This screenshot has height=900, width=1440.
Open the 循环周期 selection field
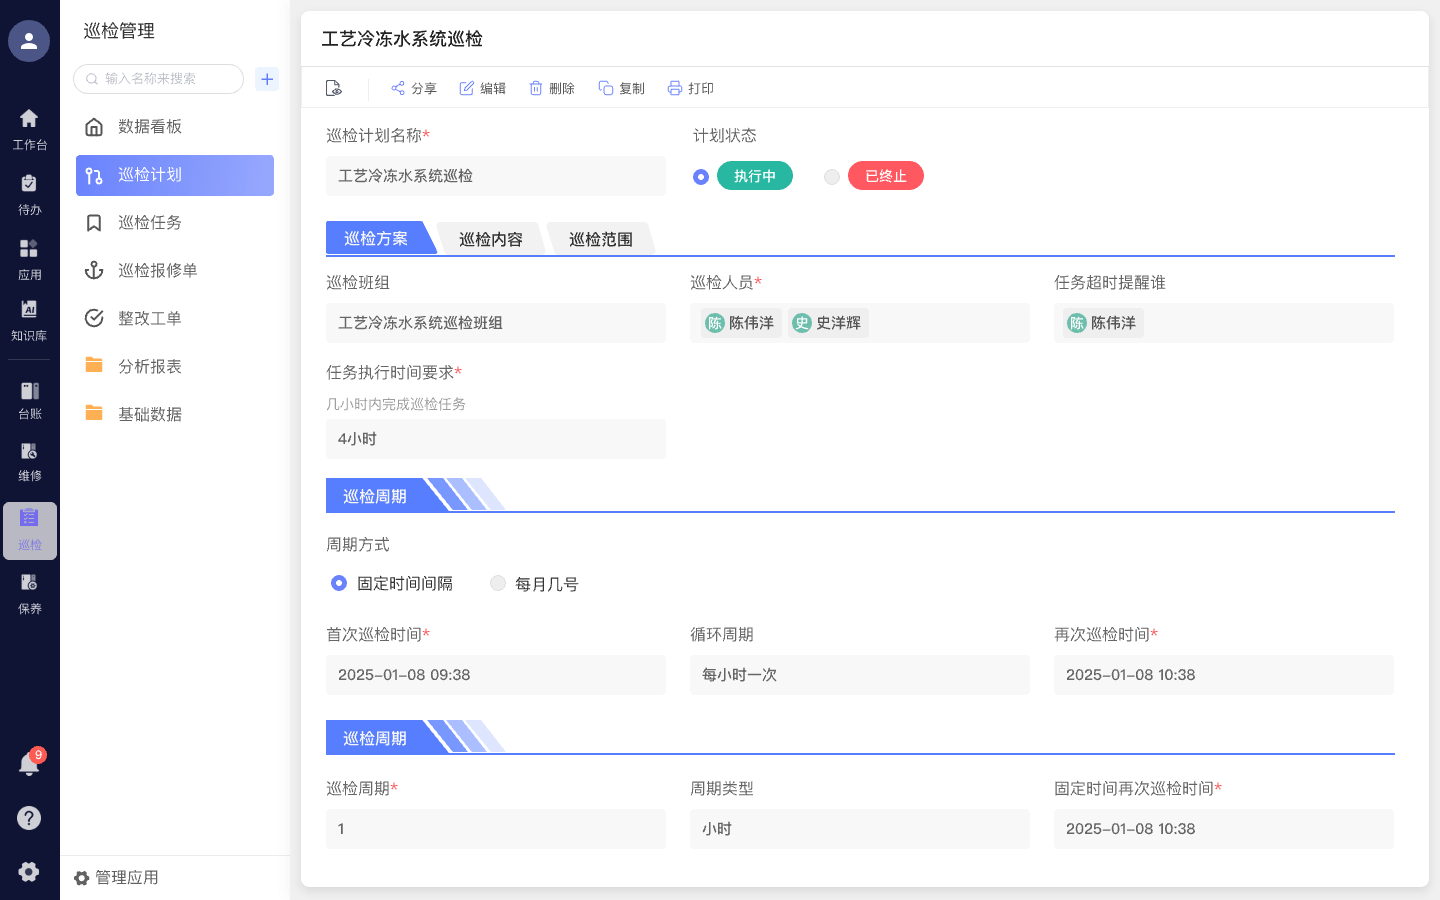coord(860,675)
